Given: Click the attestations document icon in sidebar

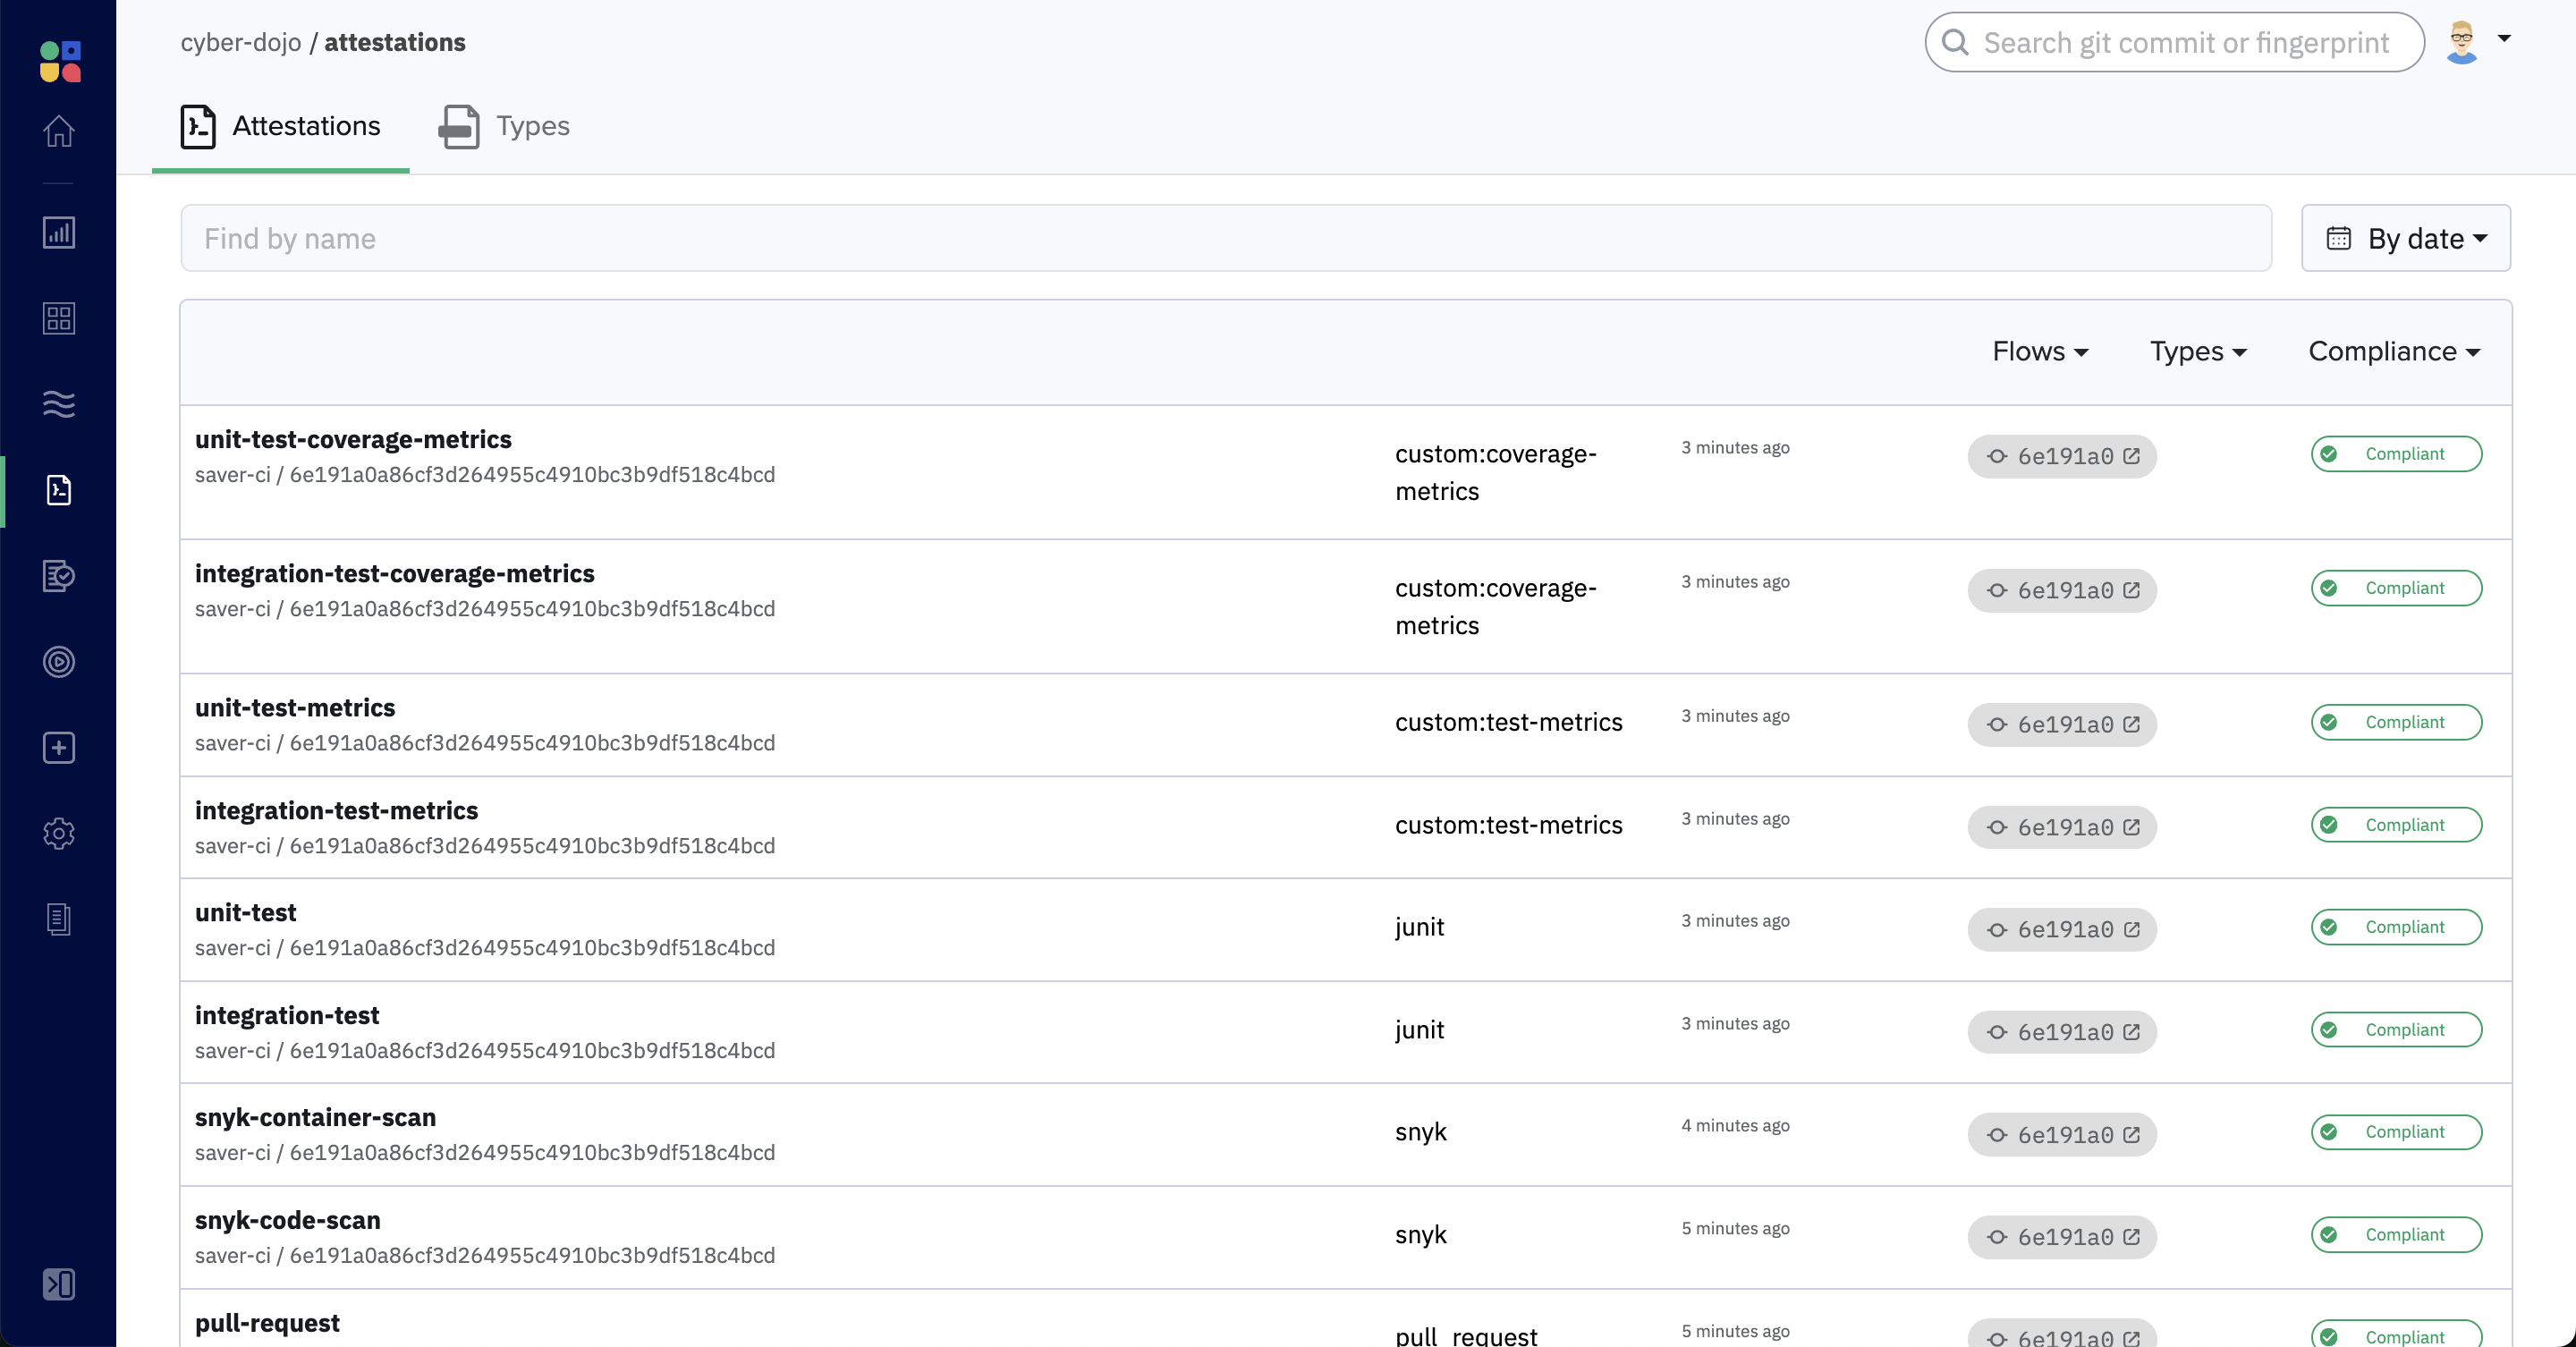Looking at the screenshot, I should point(56,490).
